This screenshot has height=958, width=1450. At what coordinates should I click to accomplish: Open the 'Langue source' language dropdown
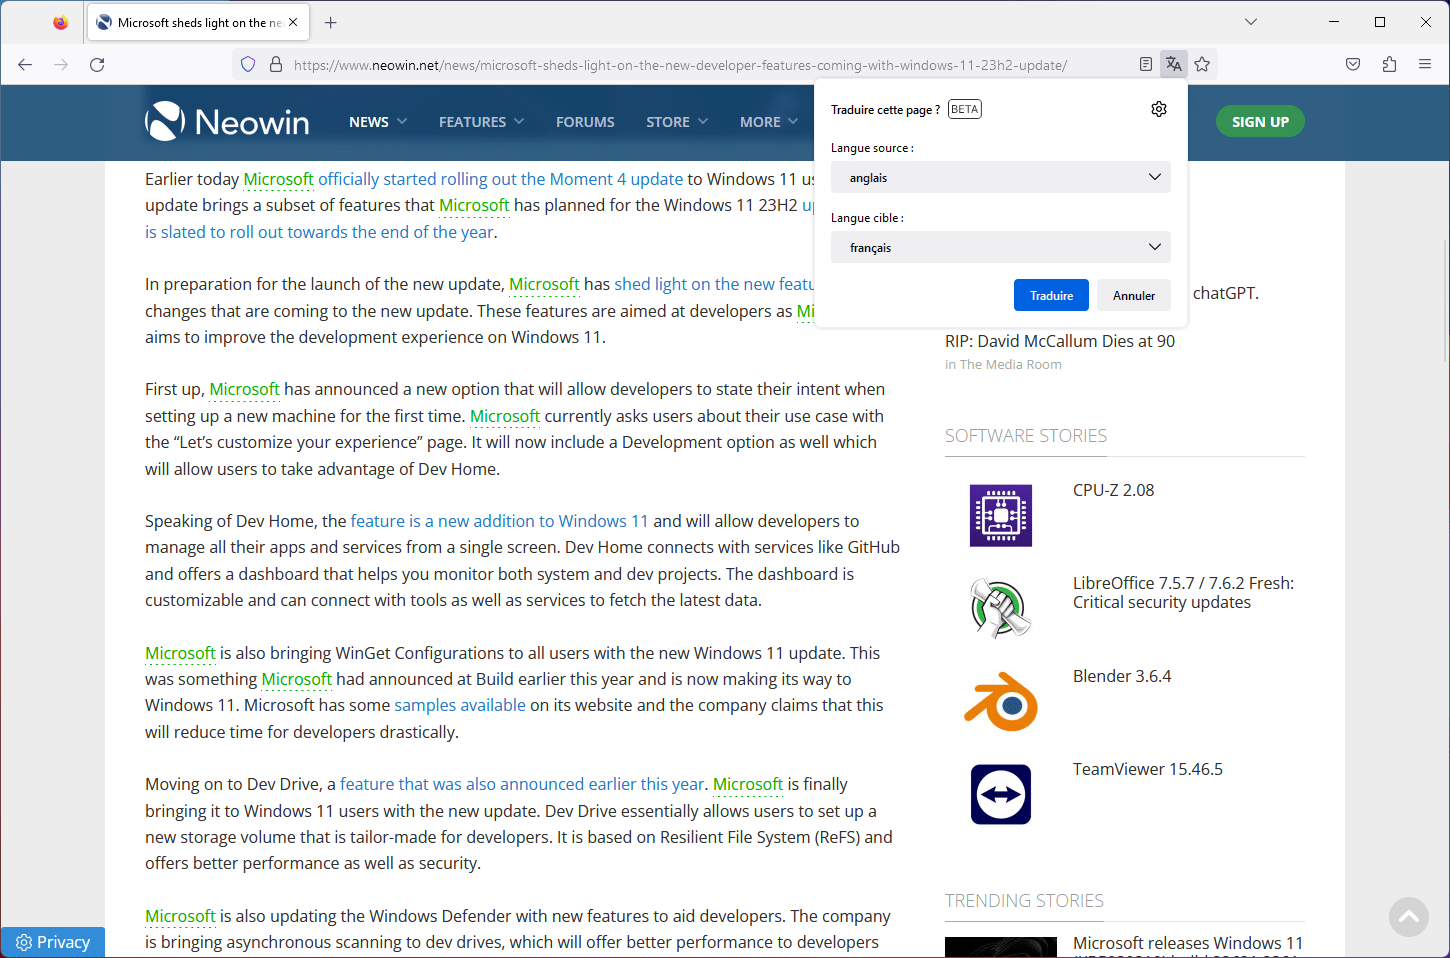[x=1000, y=177]
